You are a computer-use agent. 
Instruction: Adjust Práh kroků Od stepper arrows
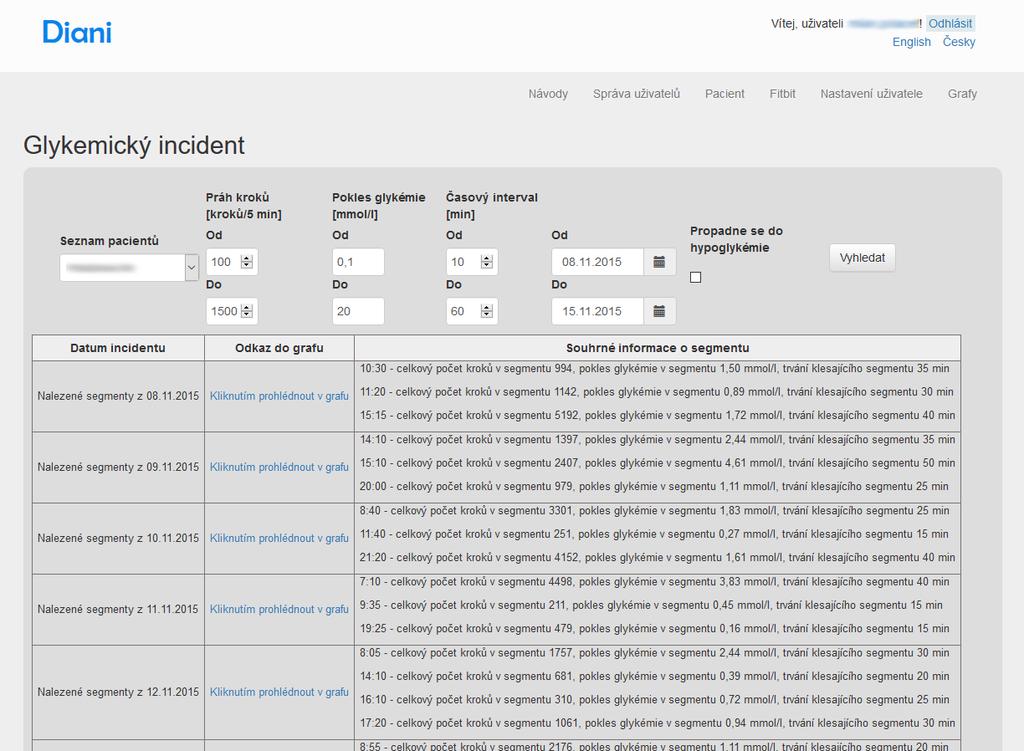[x=247, y=262]
